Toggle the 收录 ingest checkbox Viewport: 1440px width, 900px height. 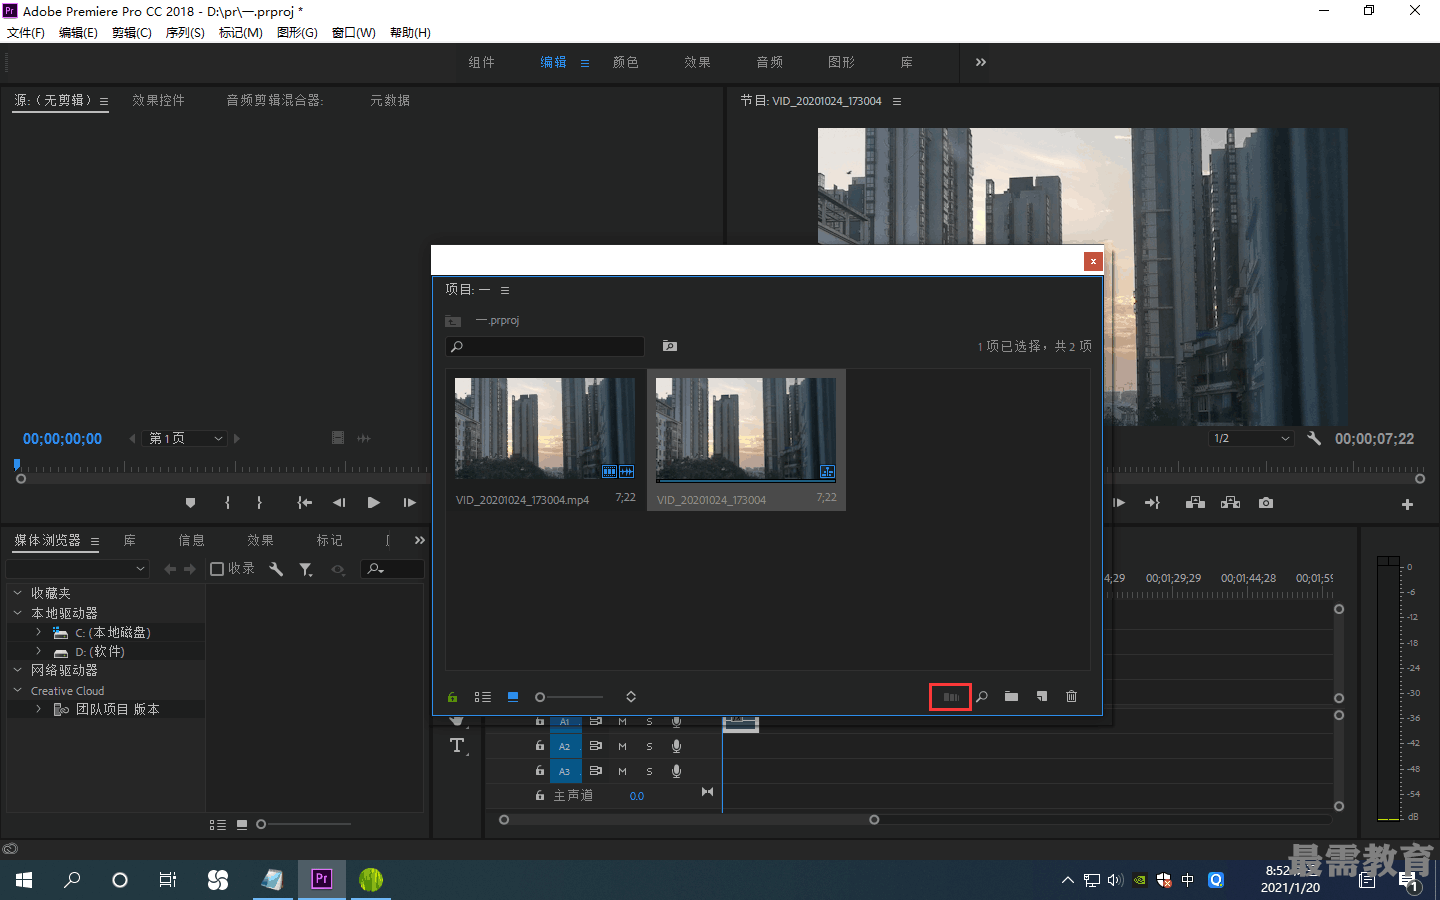click(217, 569)
